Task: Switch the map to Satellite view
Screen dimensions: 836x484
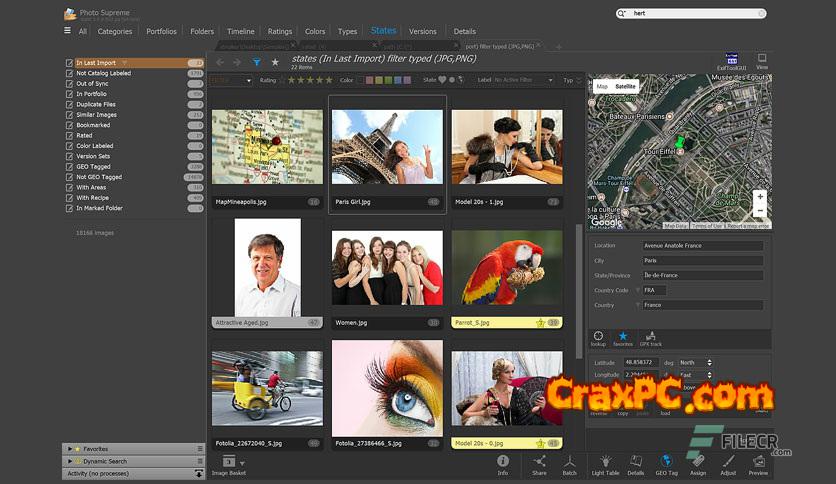Action: (x=625, y=87)
